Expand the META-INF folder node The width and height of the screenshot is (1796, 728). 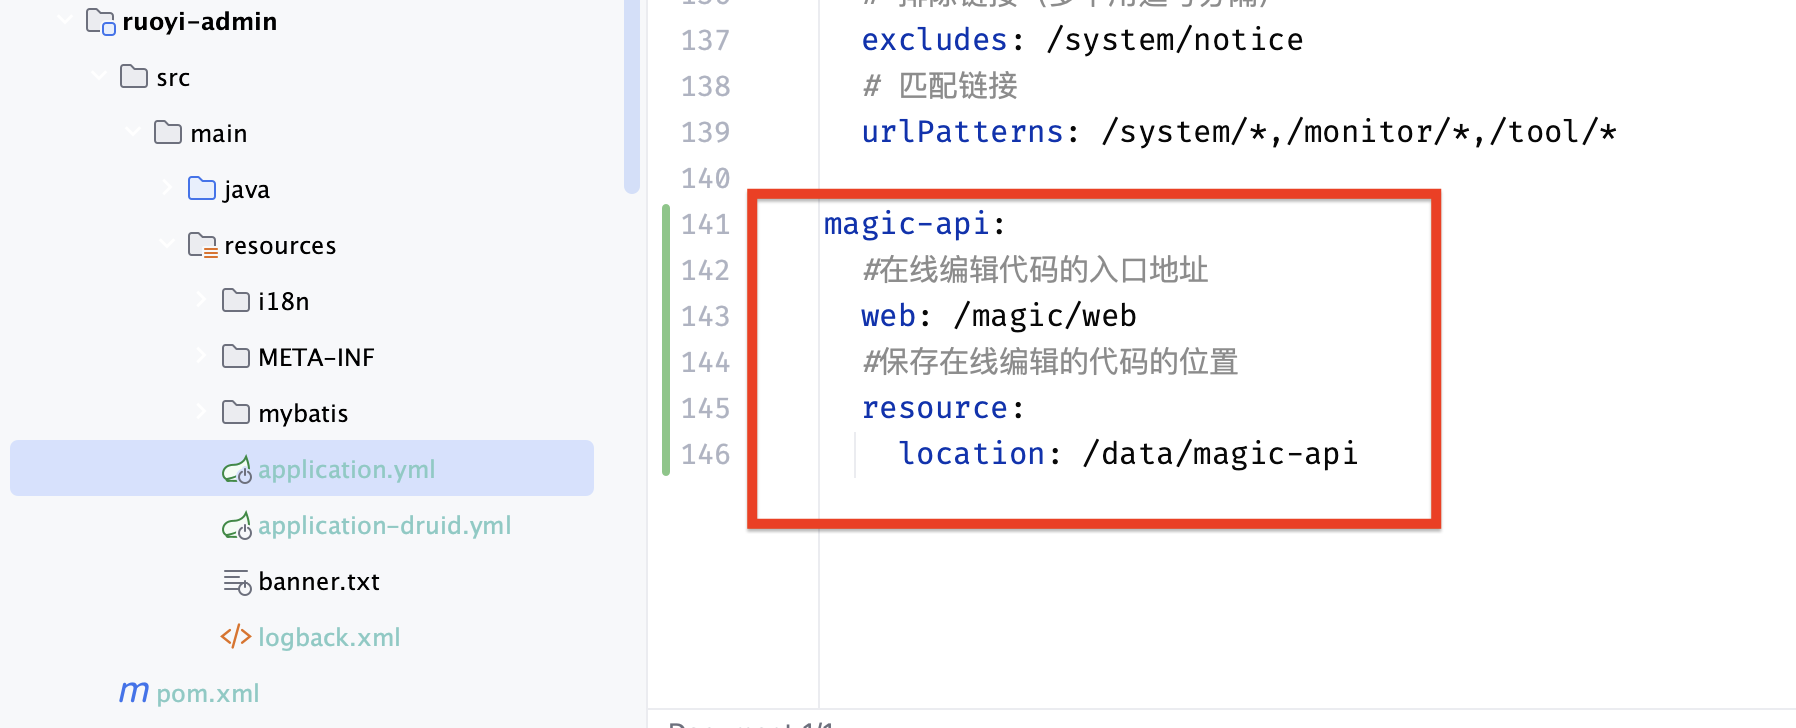(201, 356)
